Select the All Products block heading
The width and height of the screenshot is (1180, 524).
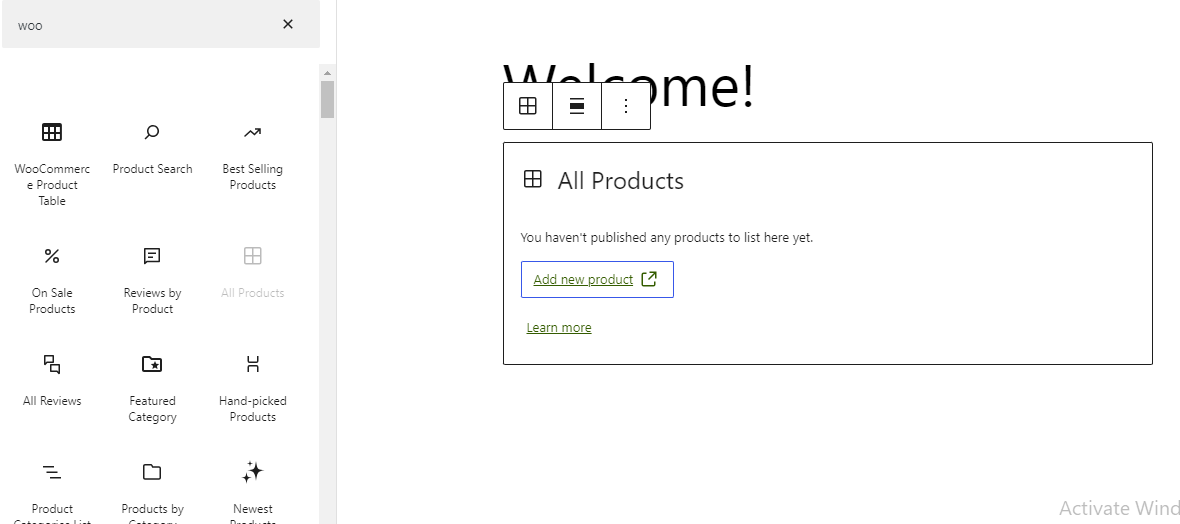[x=620, y=181]
